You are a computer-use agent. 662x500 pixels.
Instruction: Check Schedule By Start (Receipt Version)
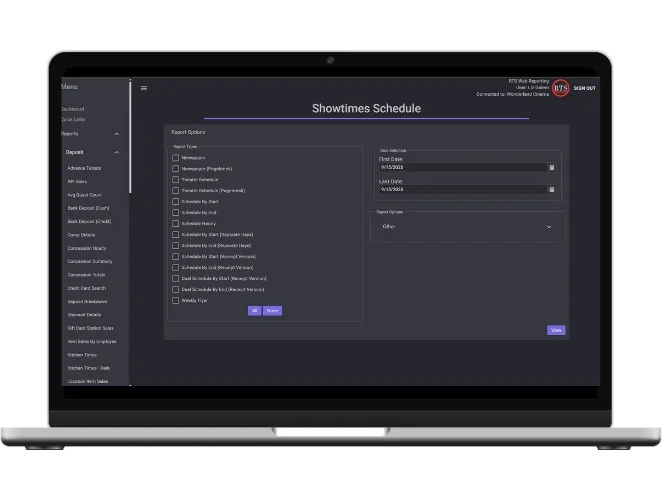coord(176,256)
